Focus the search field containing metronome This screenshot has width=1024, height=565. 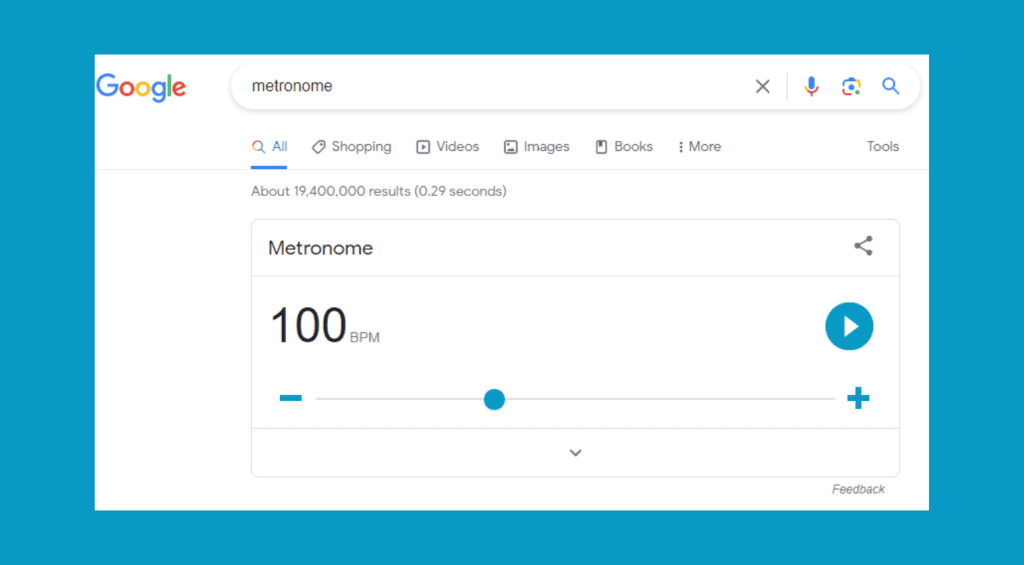pyautogui.click(x=490, y=87)
